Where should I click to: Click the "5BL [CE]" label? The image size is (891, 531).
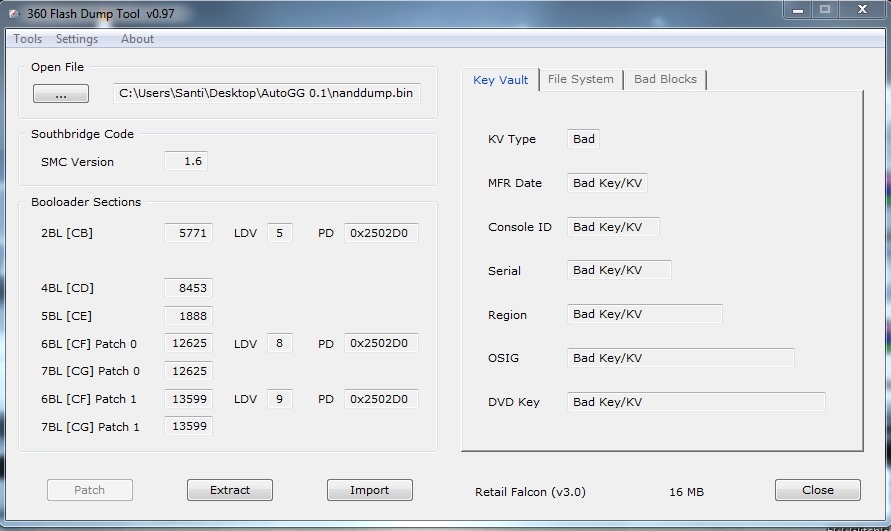(66, 316)
